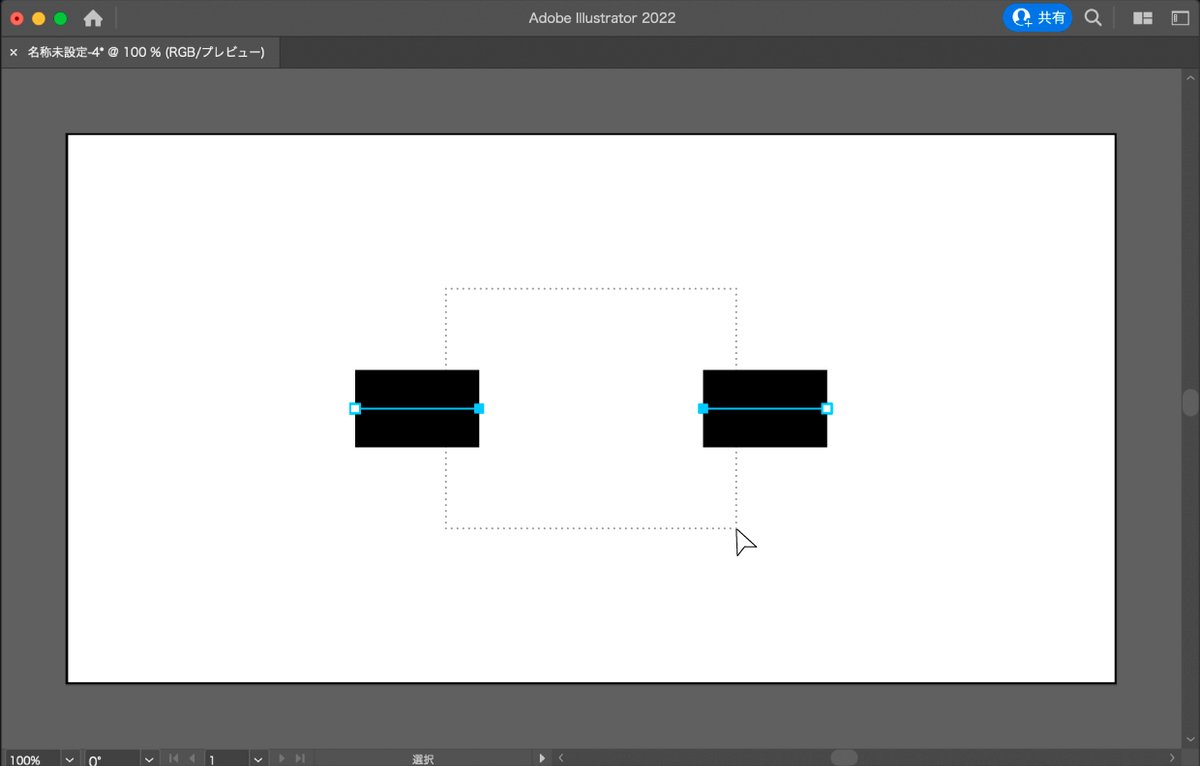Open the artboard navigation dropdown
This screenshot has height=766, width=1200.
click(x=258, y=759)
